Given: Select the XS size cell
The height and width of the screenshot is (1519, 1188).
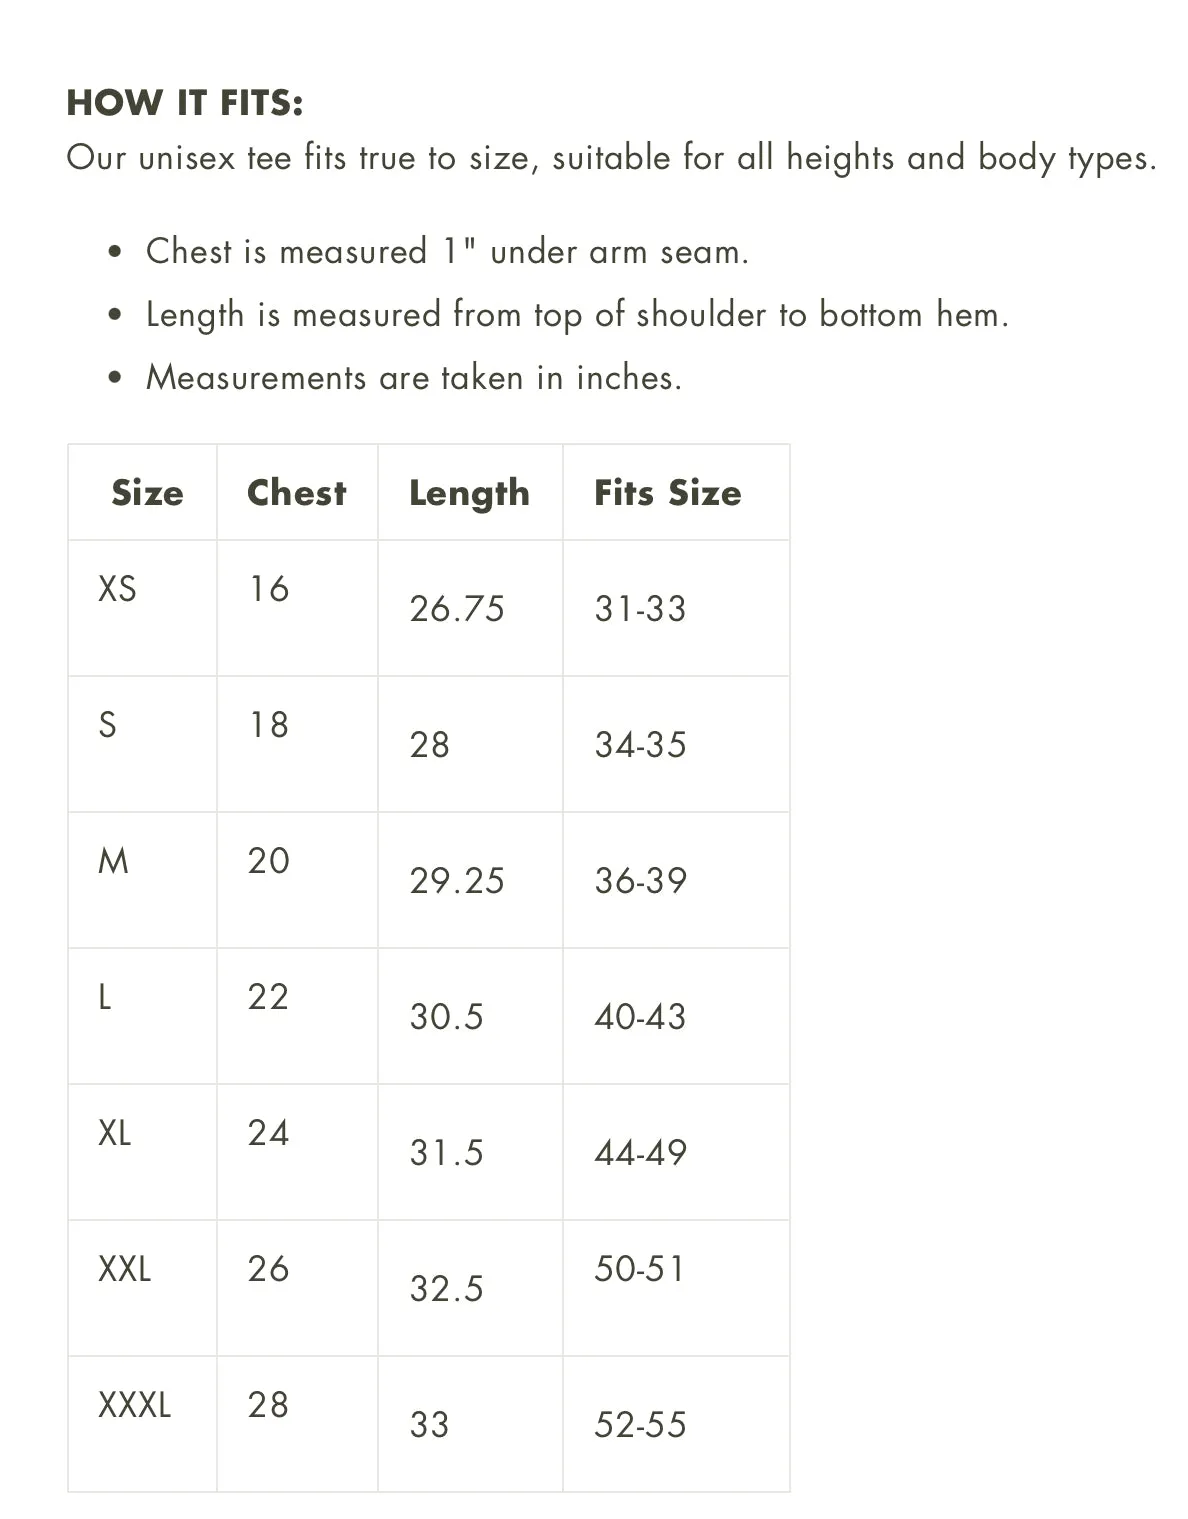Looking at the screenshot, I should (x=117, y=588).
